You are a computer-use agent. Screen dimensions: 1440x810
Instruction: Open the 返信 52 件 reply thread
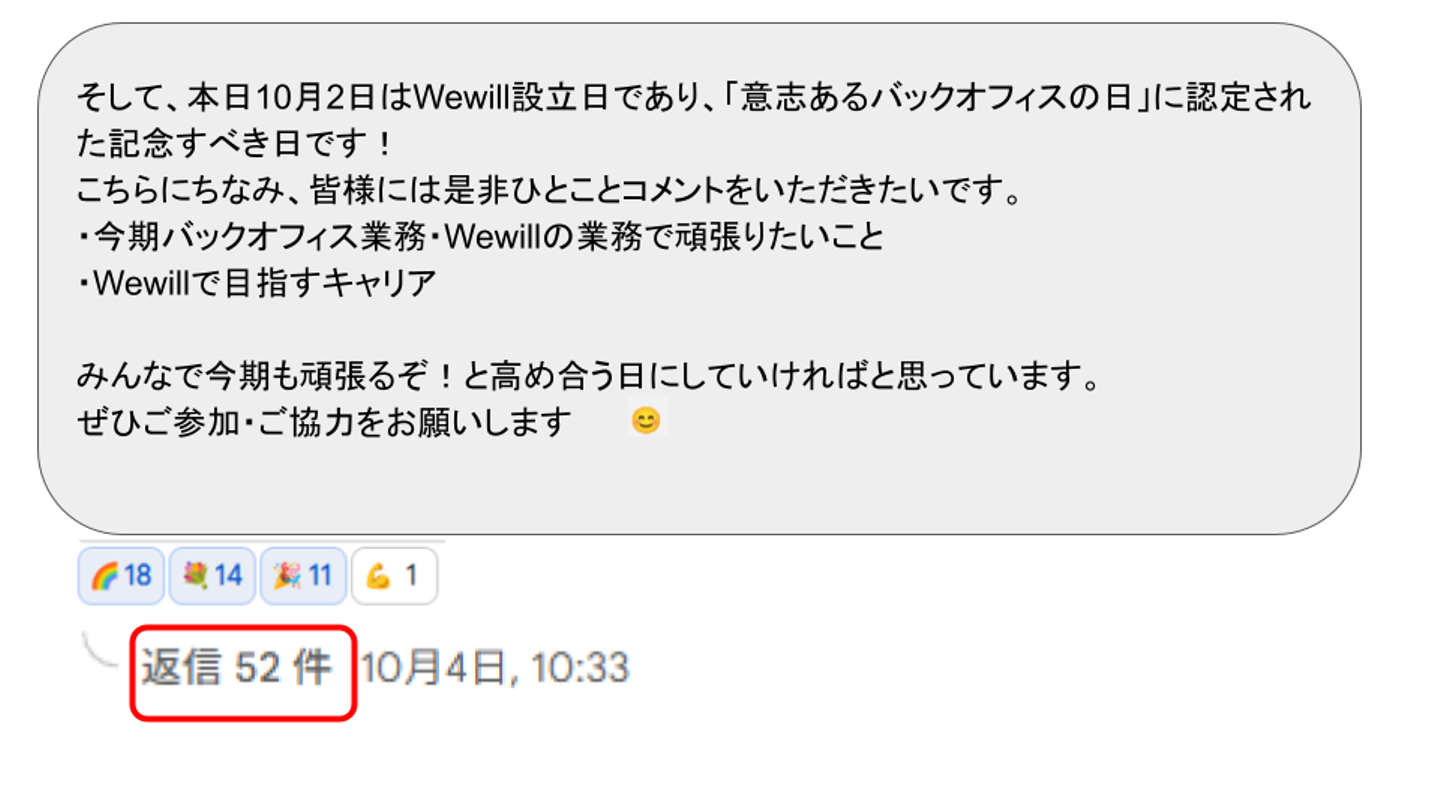click(x=236, y=668)
